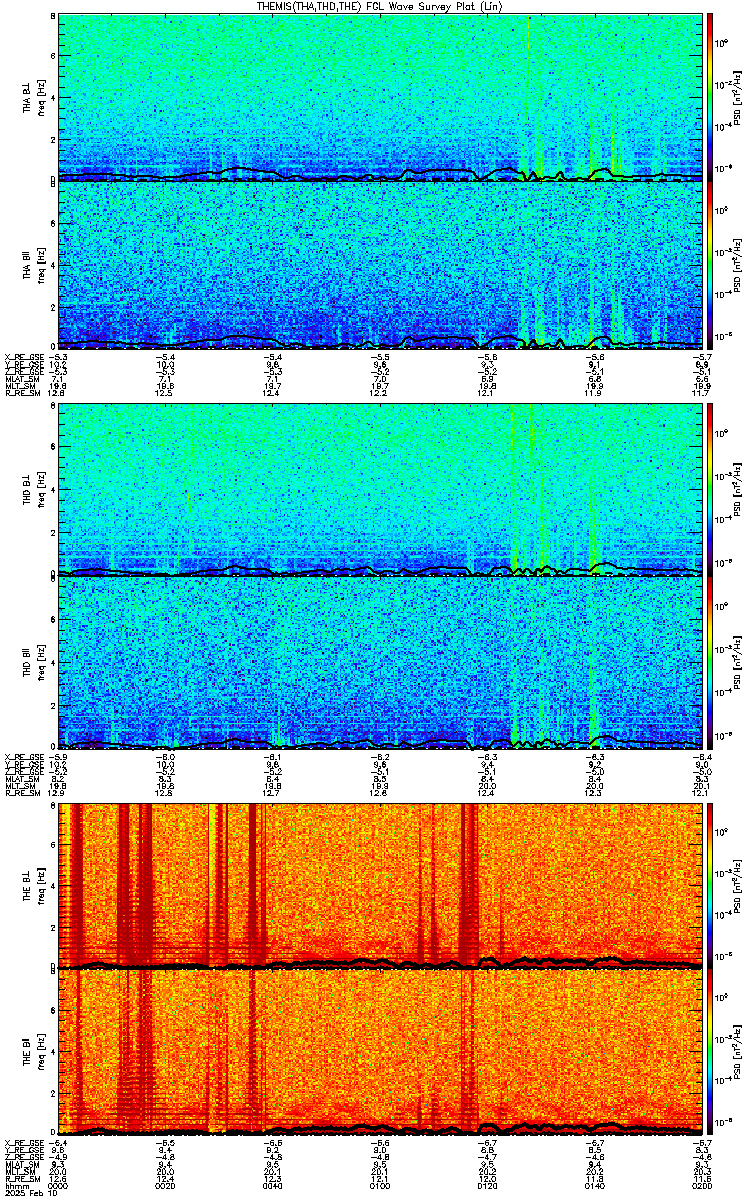This screenshot has height=1200, width=750.
Task: Click the THA B-perpendicular PSD color bar
Action: click(710, 97)
